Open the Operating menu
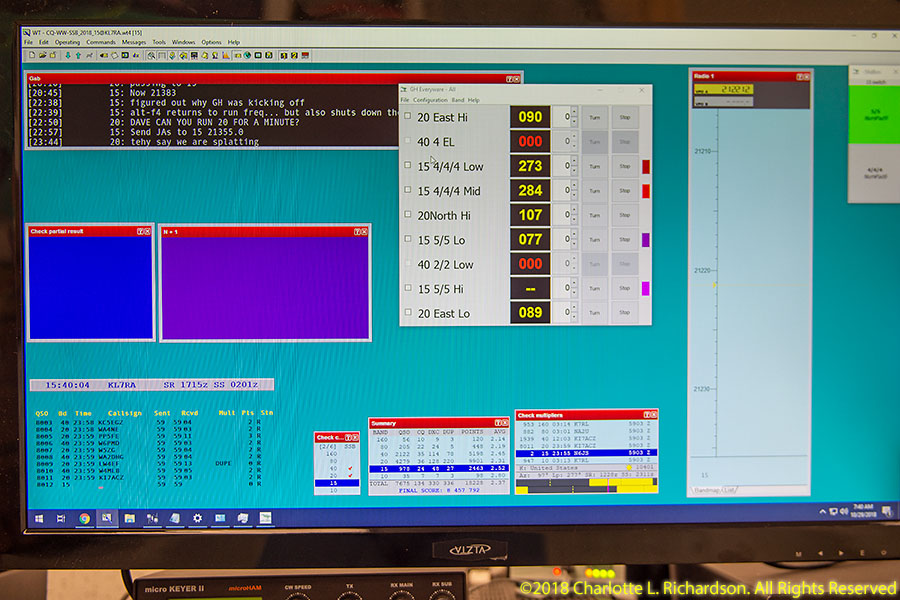Screen dimensions: 900x600 coord(67,42)
